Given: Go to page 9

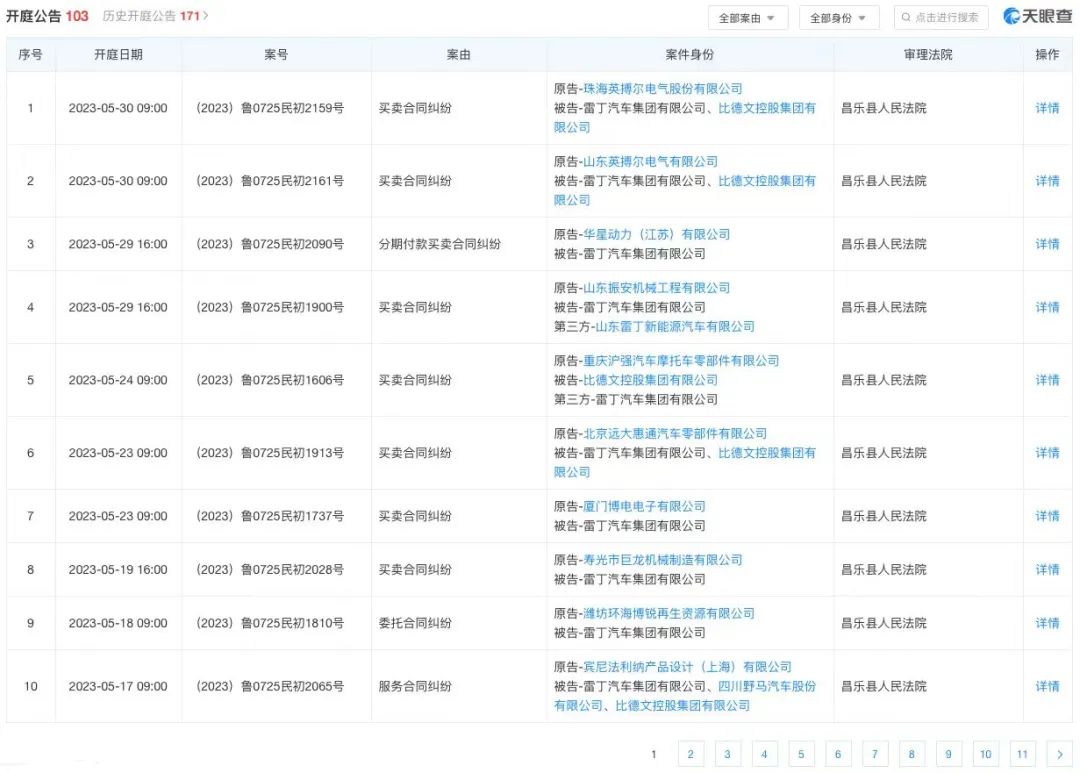Looking at the screenshot, I should coord(948,754).
